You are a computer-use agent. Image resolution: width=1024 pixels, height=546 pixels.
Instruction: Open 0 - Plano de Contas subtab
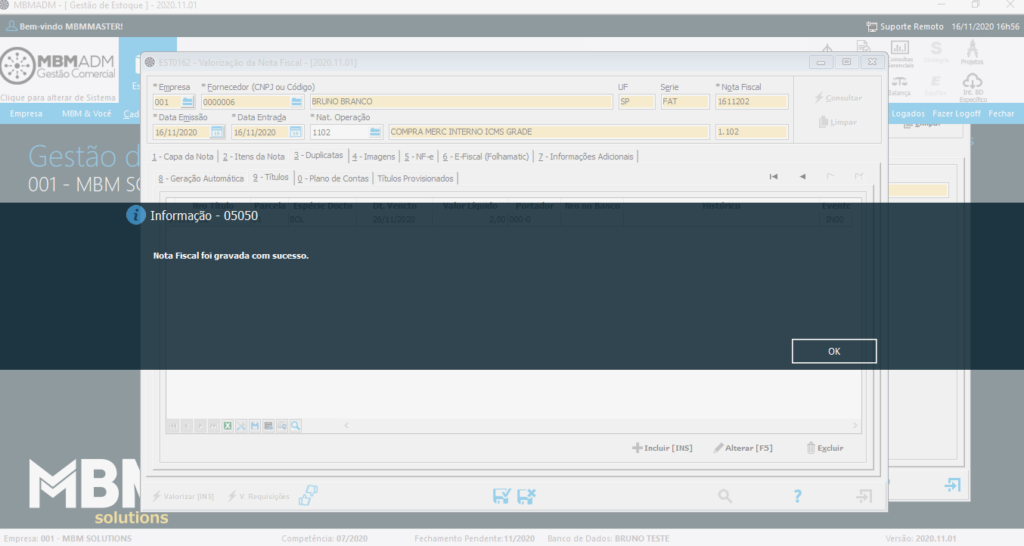333,178
